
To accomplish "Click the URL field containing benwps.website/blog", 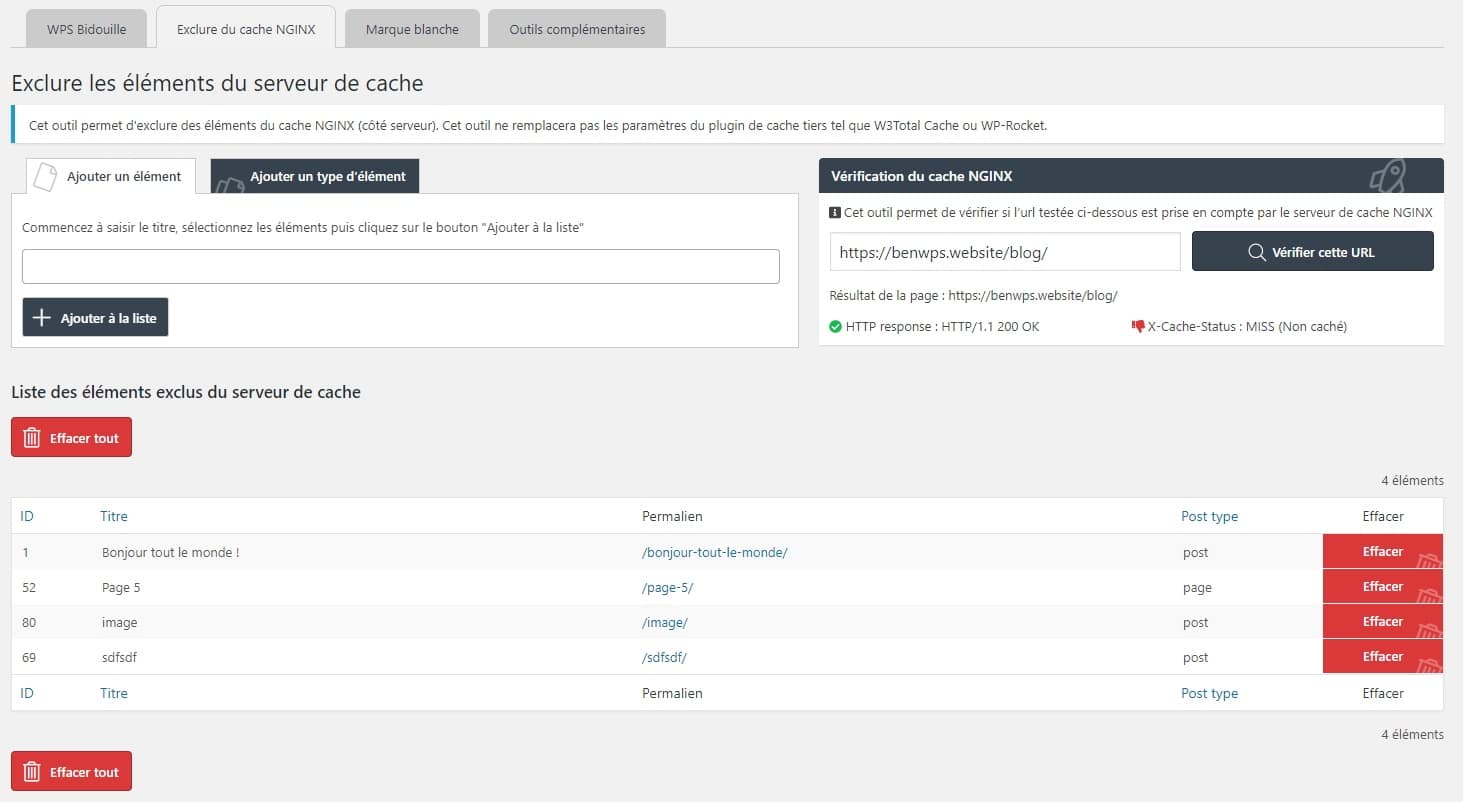I will [1003, 251].
